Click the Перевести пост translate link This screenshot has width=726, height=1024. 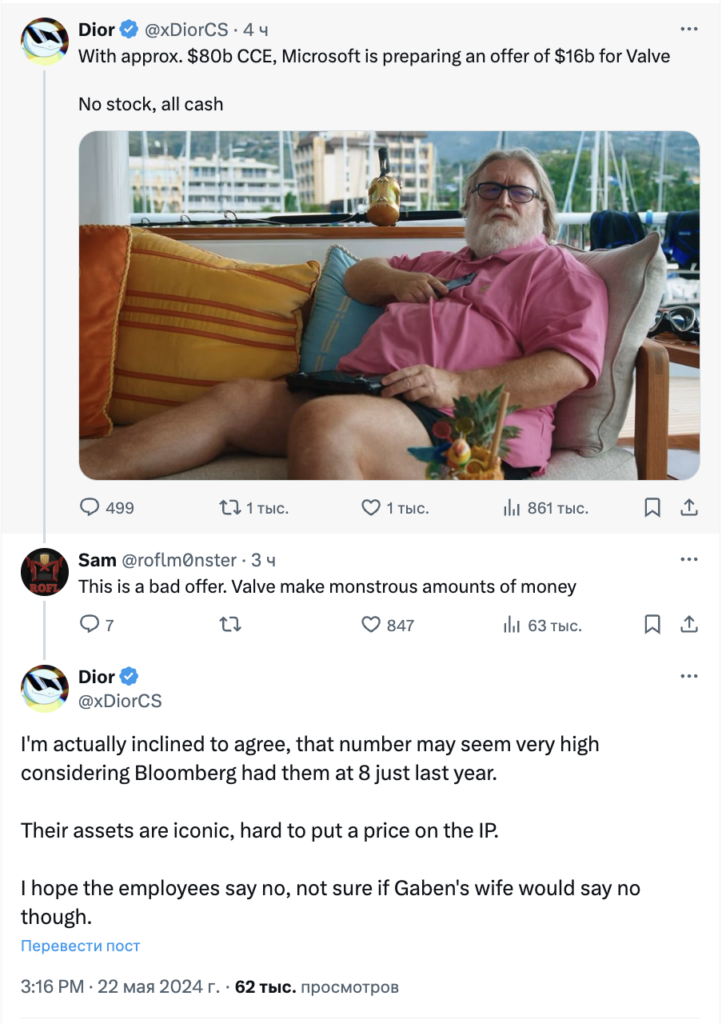click(x=80, y=946)
